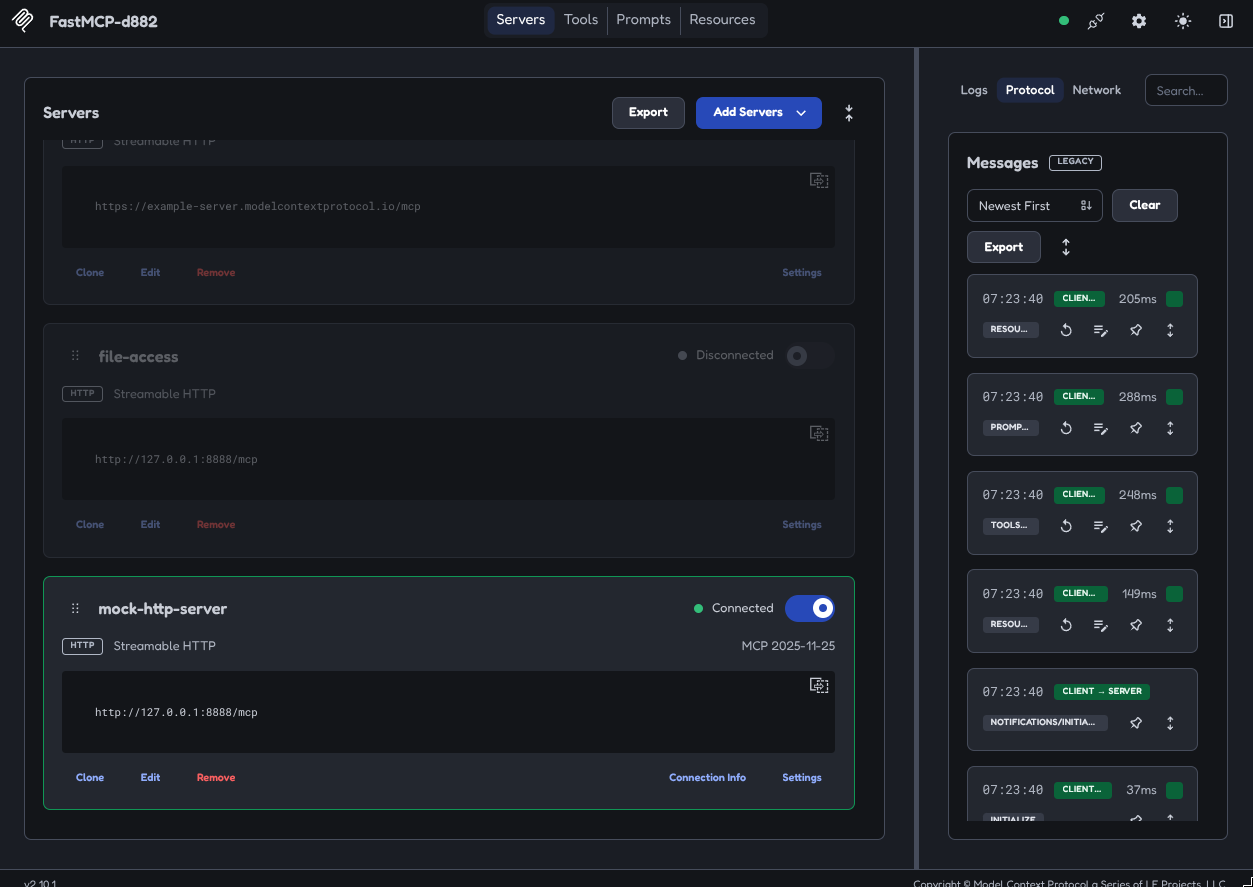This screenshot has height=887, width=1253.
Task: Pin the 205ms message
Action: click(1136, 330)
